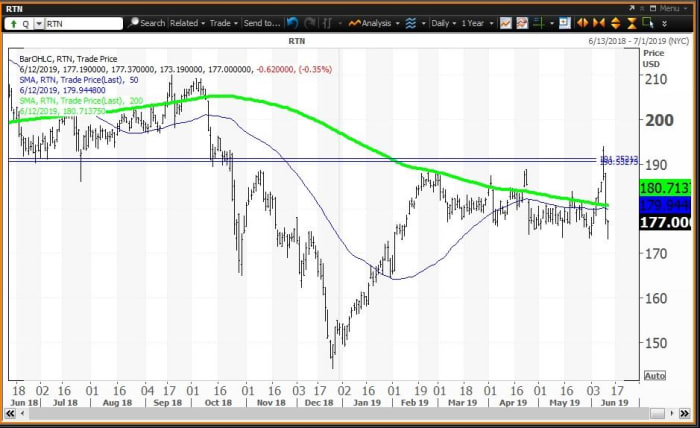Click the Jun 19 month axis label

[614, 403]
